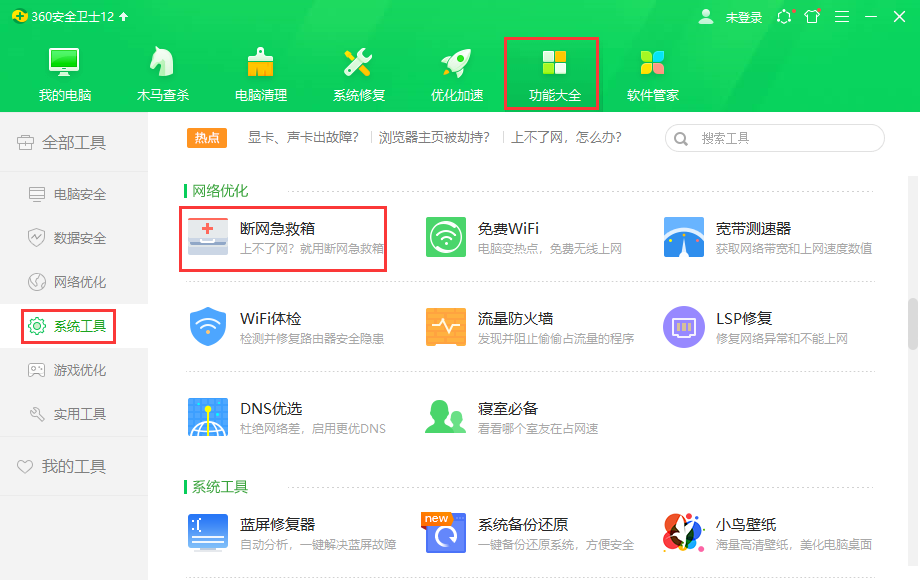This screenshot has height=580, width=920.
Task: Launch 免费WiFi green icon
Action: pyautogui.click(x=446, y=237)
